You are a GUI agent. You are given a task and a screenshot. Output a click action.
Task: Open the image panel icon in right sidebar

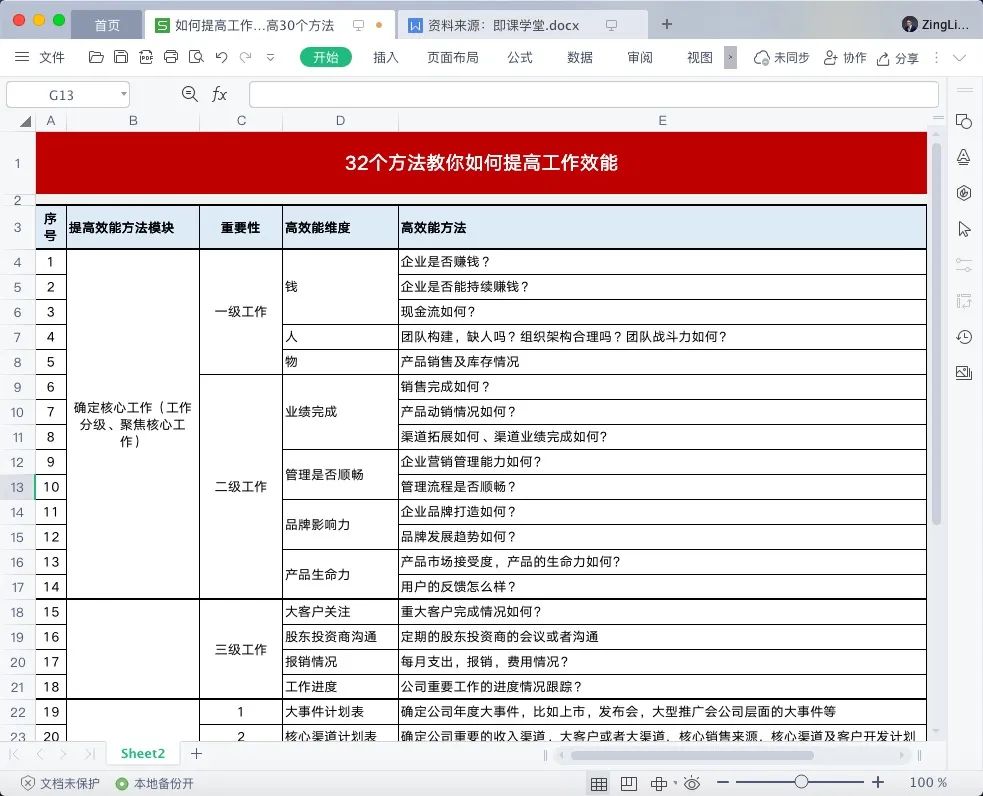pyautogui.click(x=962, y=372)
